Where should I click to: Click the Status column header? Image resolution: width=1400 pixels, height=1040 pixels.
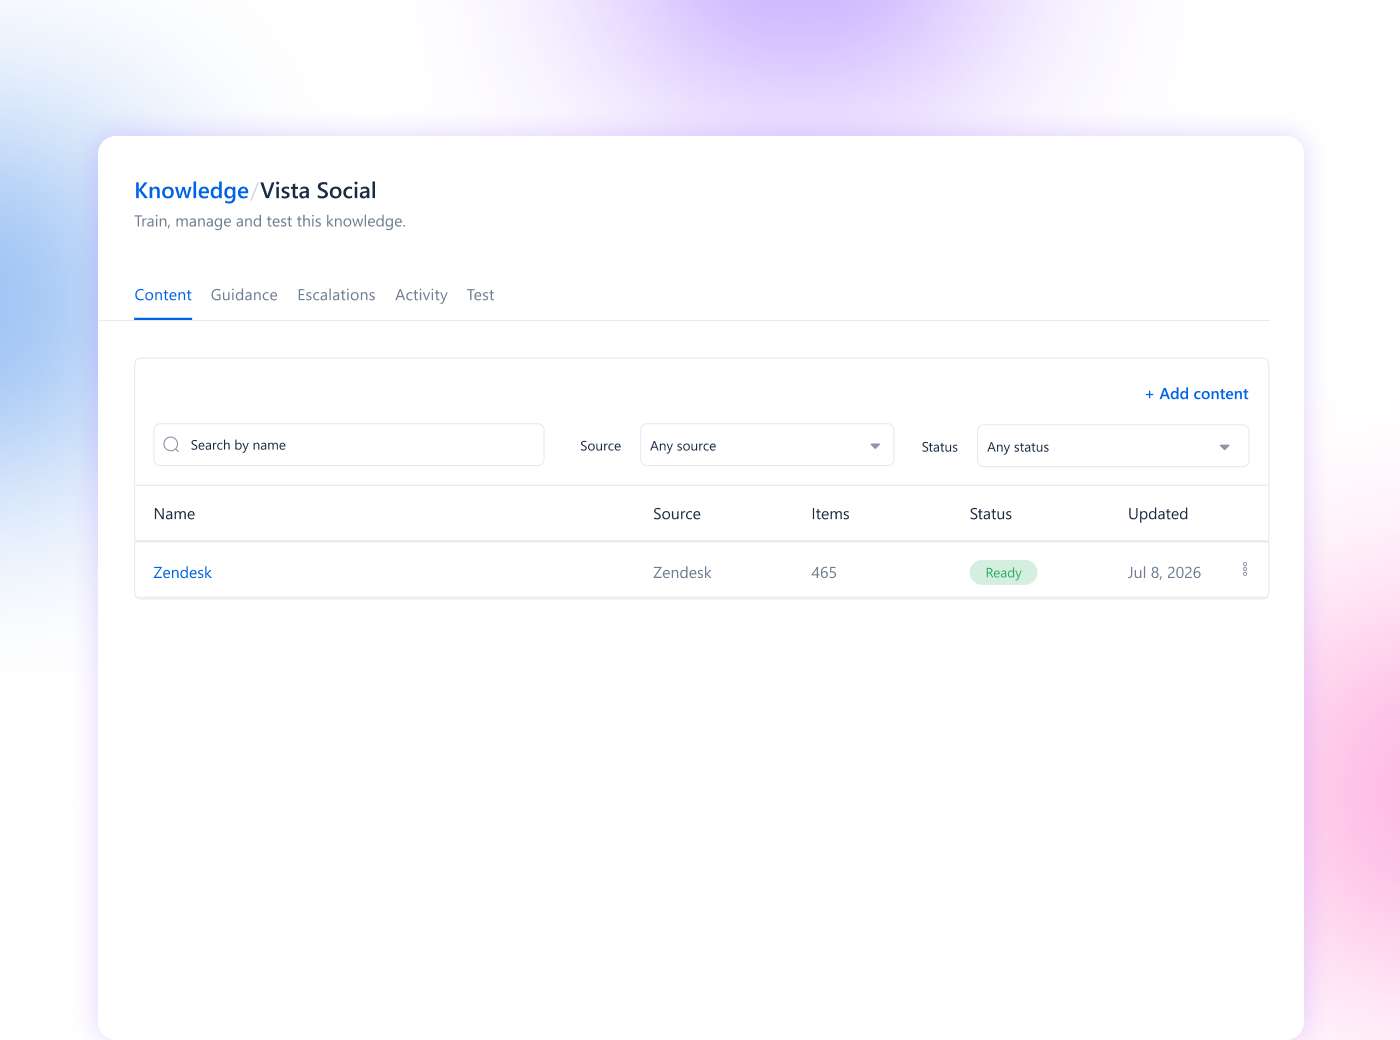pos(991,514)
